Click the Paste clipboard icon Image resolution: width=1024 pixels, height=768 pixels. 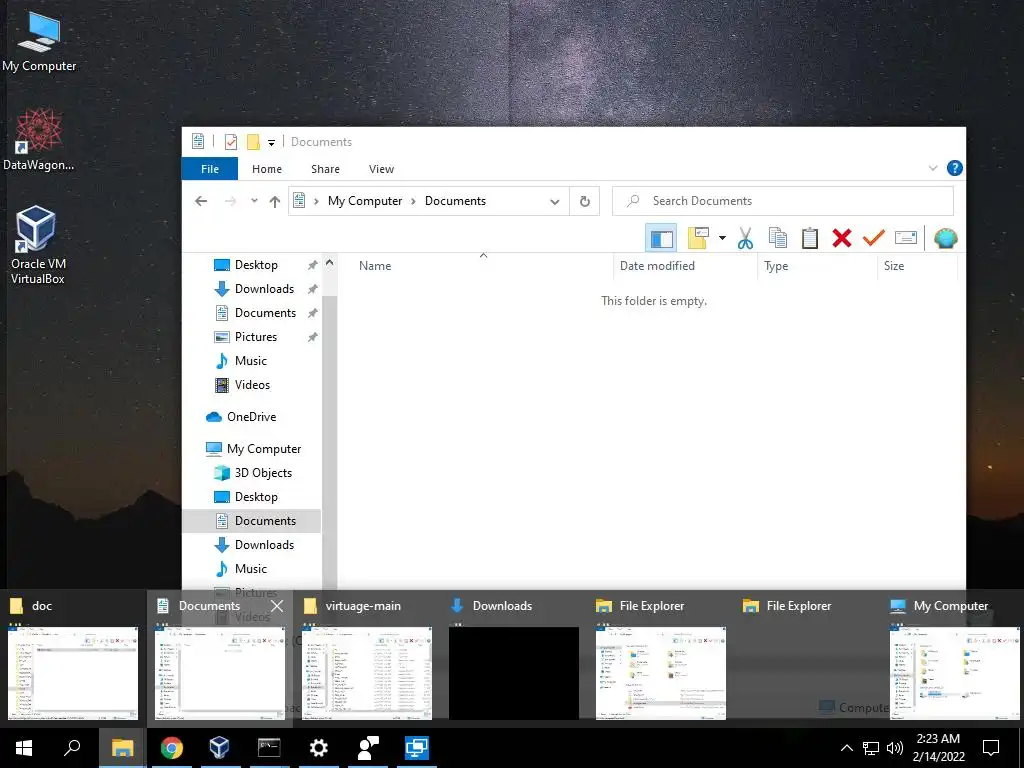[810, 238]
